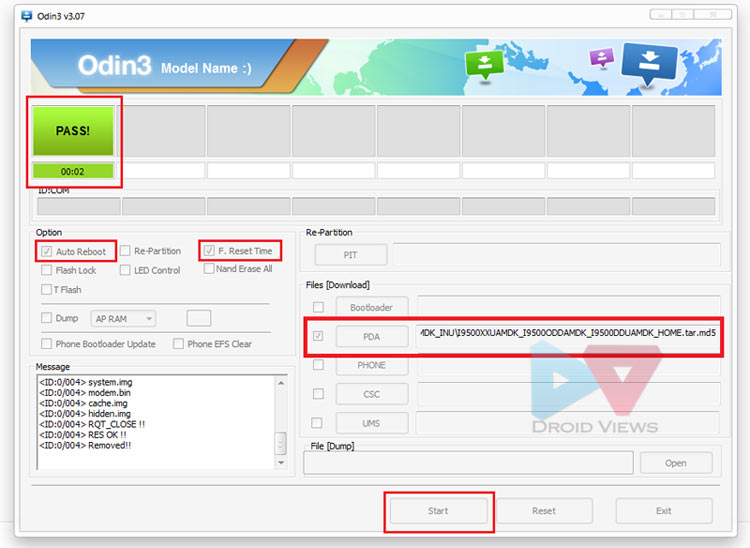Check the Bootloader file checkbox
The width and height of the screenshot is (750, 548).
point(318,307)
